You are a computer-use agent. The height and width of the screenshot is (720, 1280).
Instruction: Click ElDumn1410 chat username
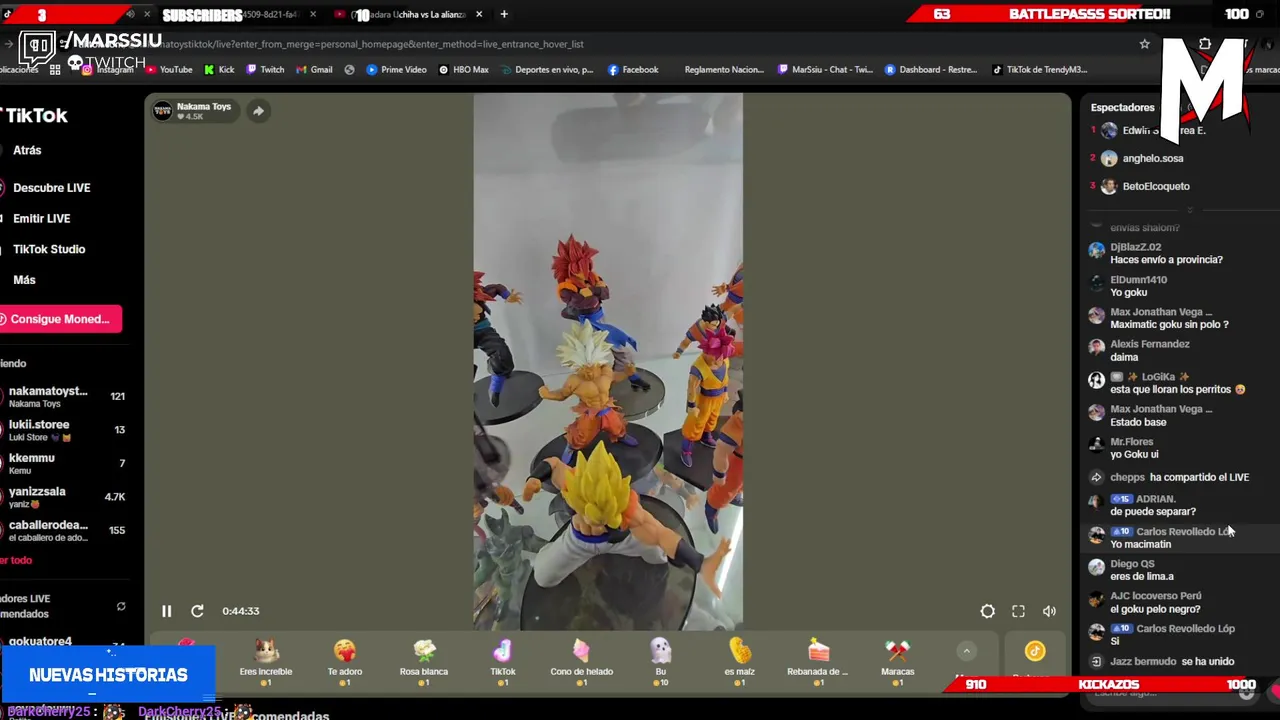[1138, 280]
